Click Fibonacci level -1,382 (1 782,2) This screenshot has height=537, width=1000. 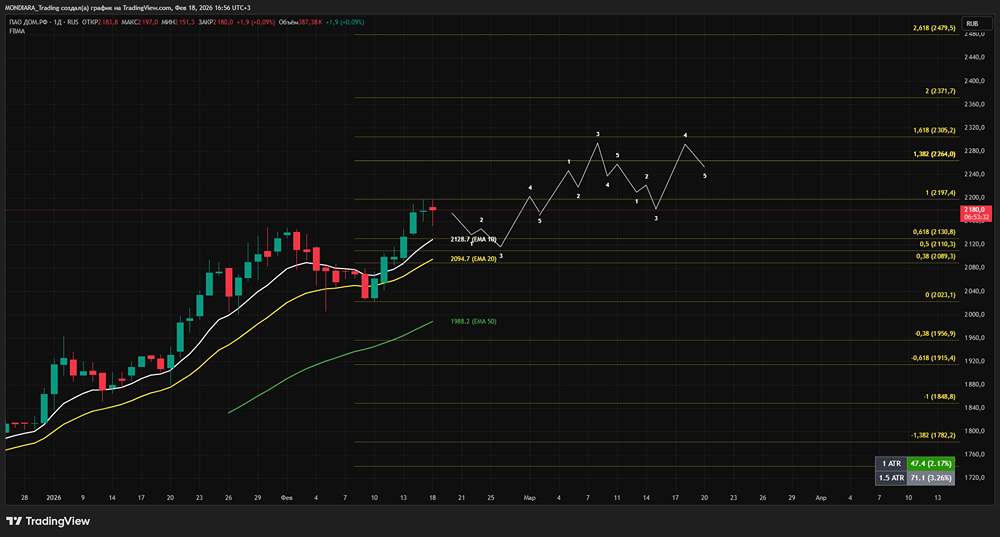(x=934, y=436)
